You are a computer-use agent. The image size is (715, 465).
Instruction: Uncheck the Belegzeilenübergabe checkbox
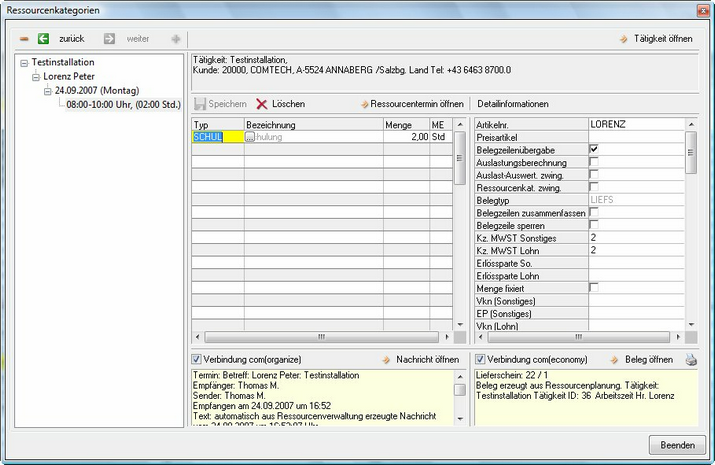594,149
